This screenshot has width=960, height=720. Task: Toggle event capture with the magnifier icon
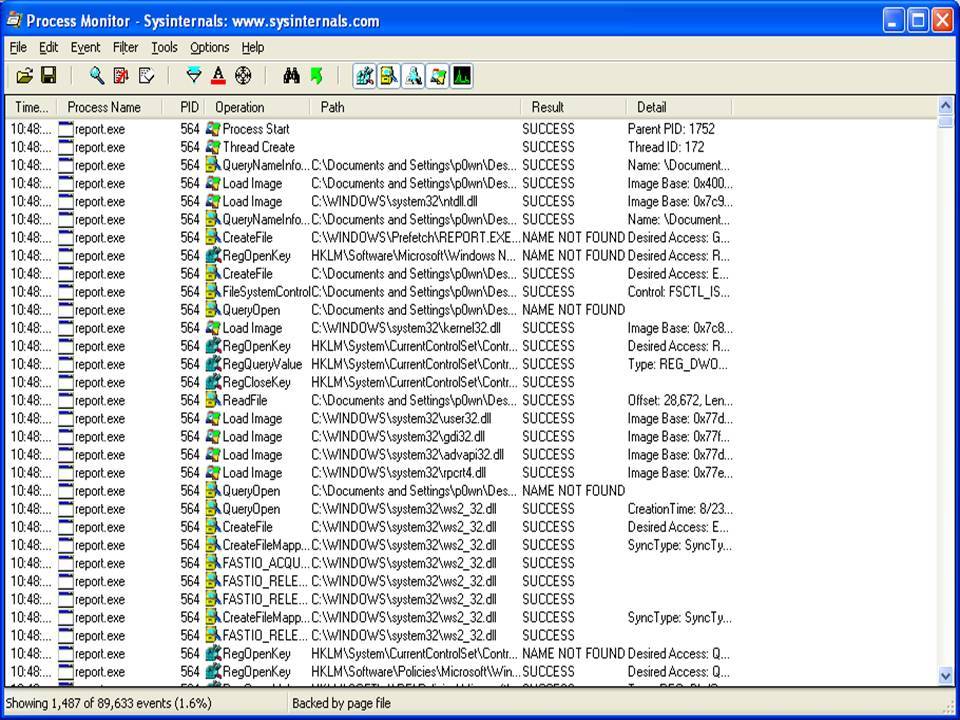(97, 76)
